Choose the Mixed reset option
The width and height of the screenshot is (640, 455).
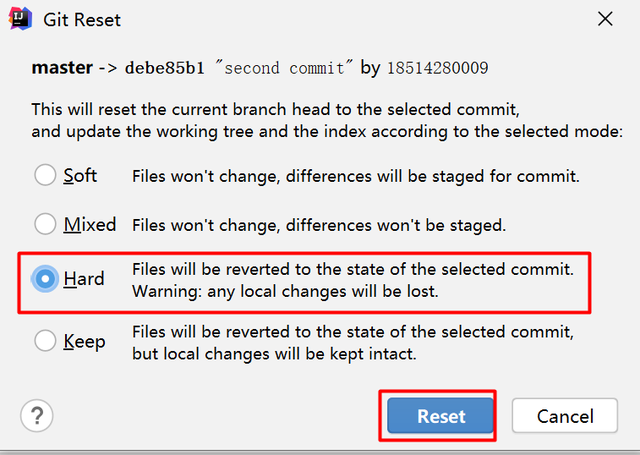pyautogui.click(x=46, y=224)
